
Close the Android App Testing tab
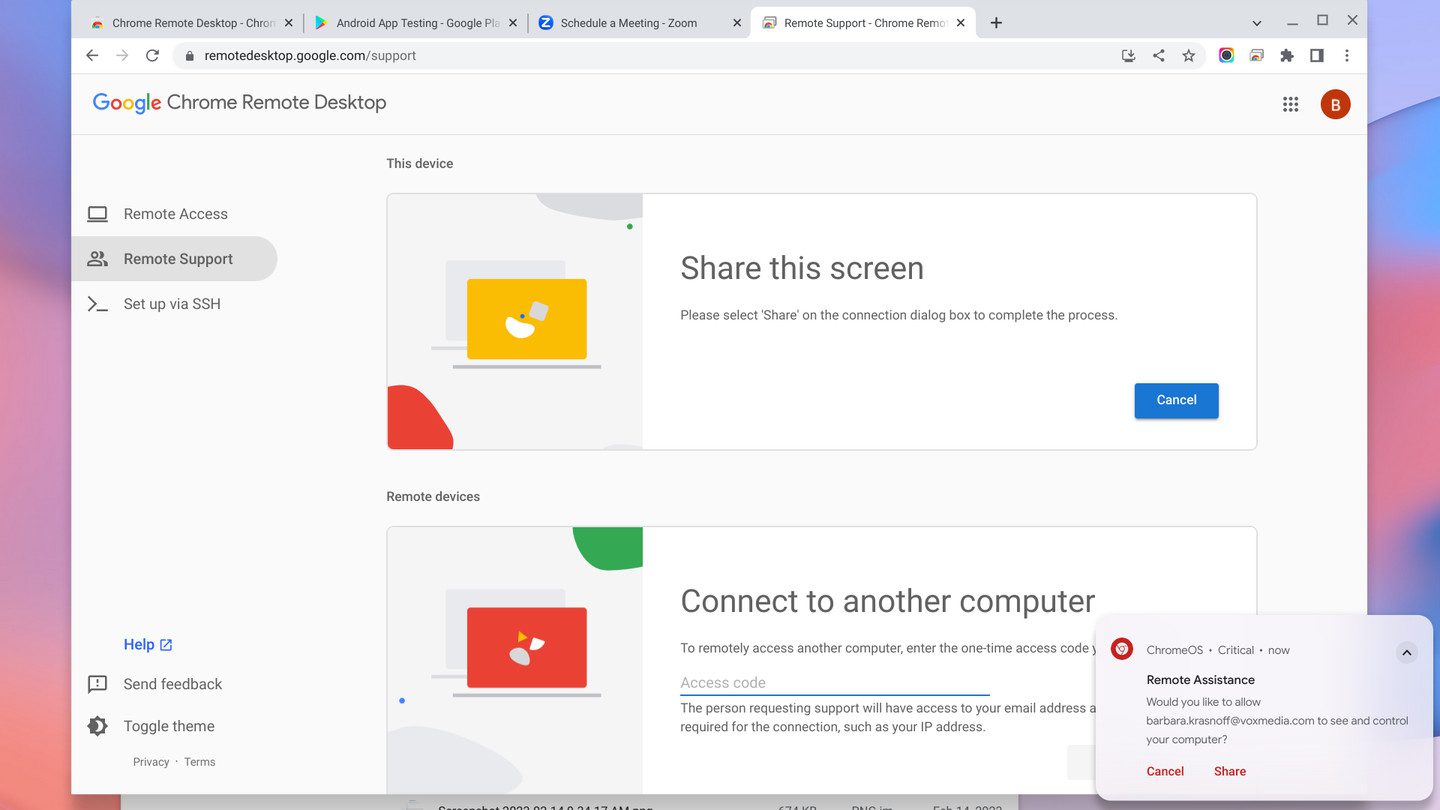pos(513,23)
